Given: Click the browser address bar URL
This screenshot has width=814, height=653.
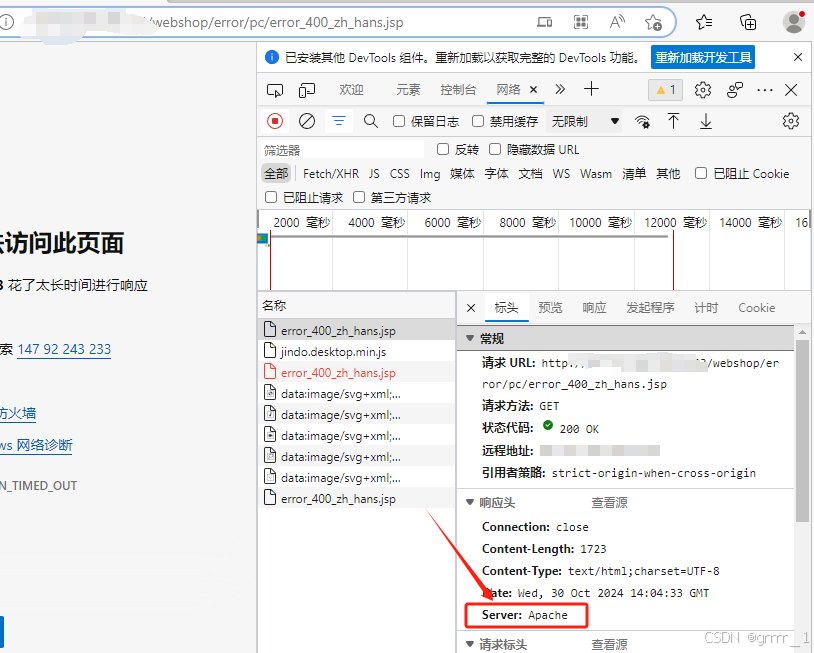Looking at the screenshot, I should pyautogui.click(x=275, y=22).
